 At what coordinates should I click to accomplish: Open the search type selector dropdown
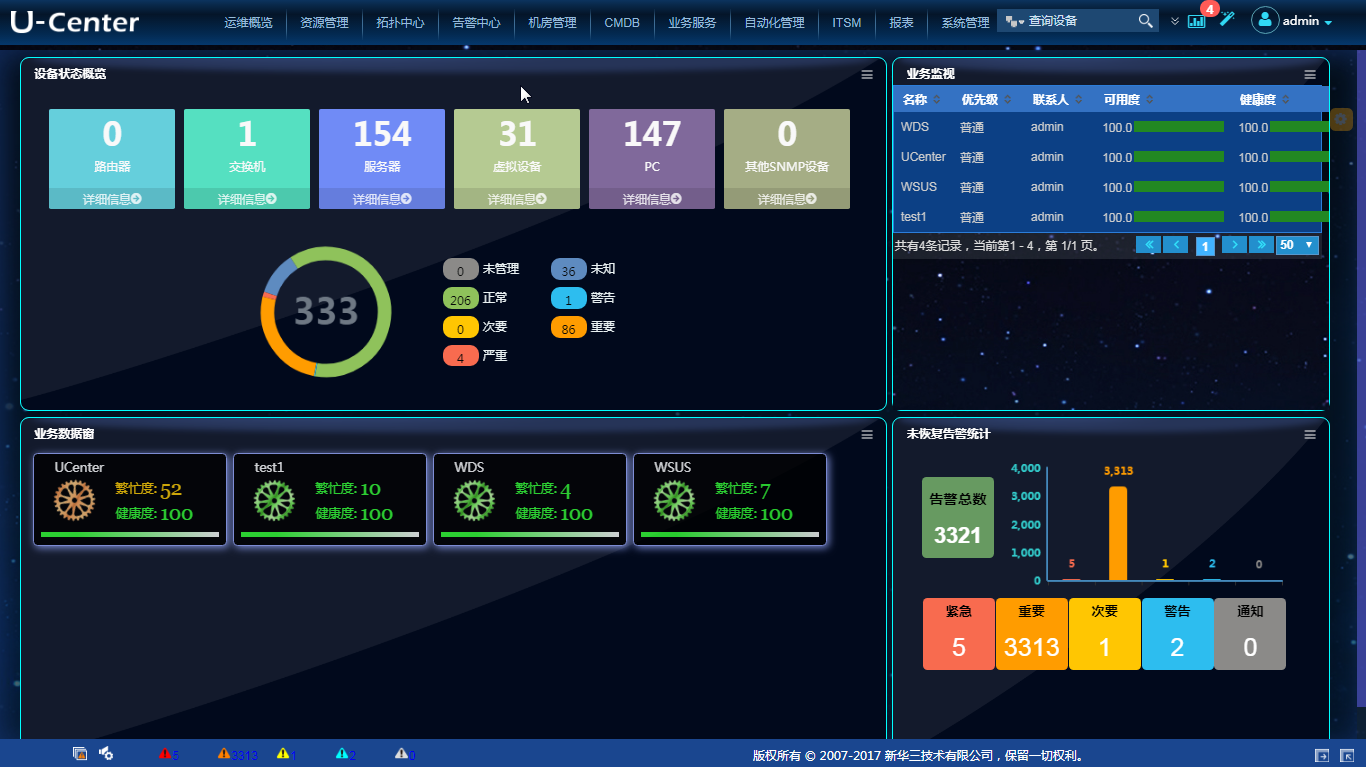point(1015,21)
